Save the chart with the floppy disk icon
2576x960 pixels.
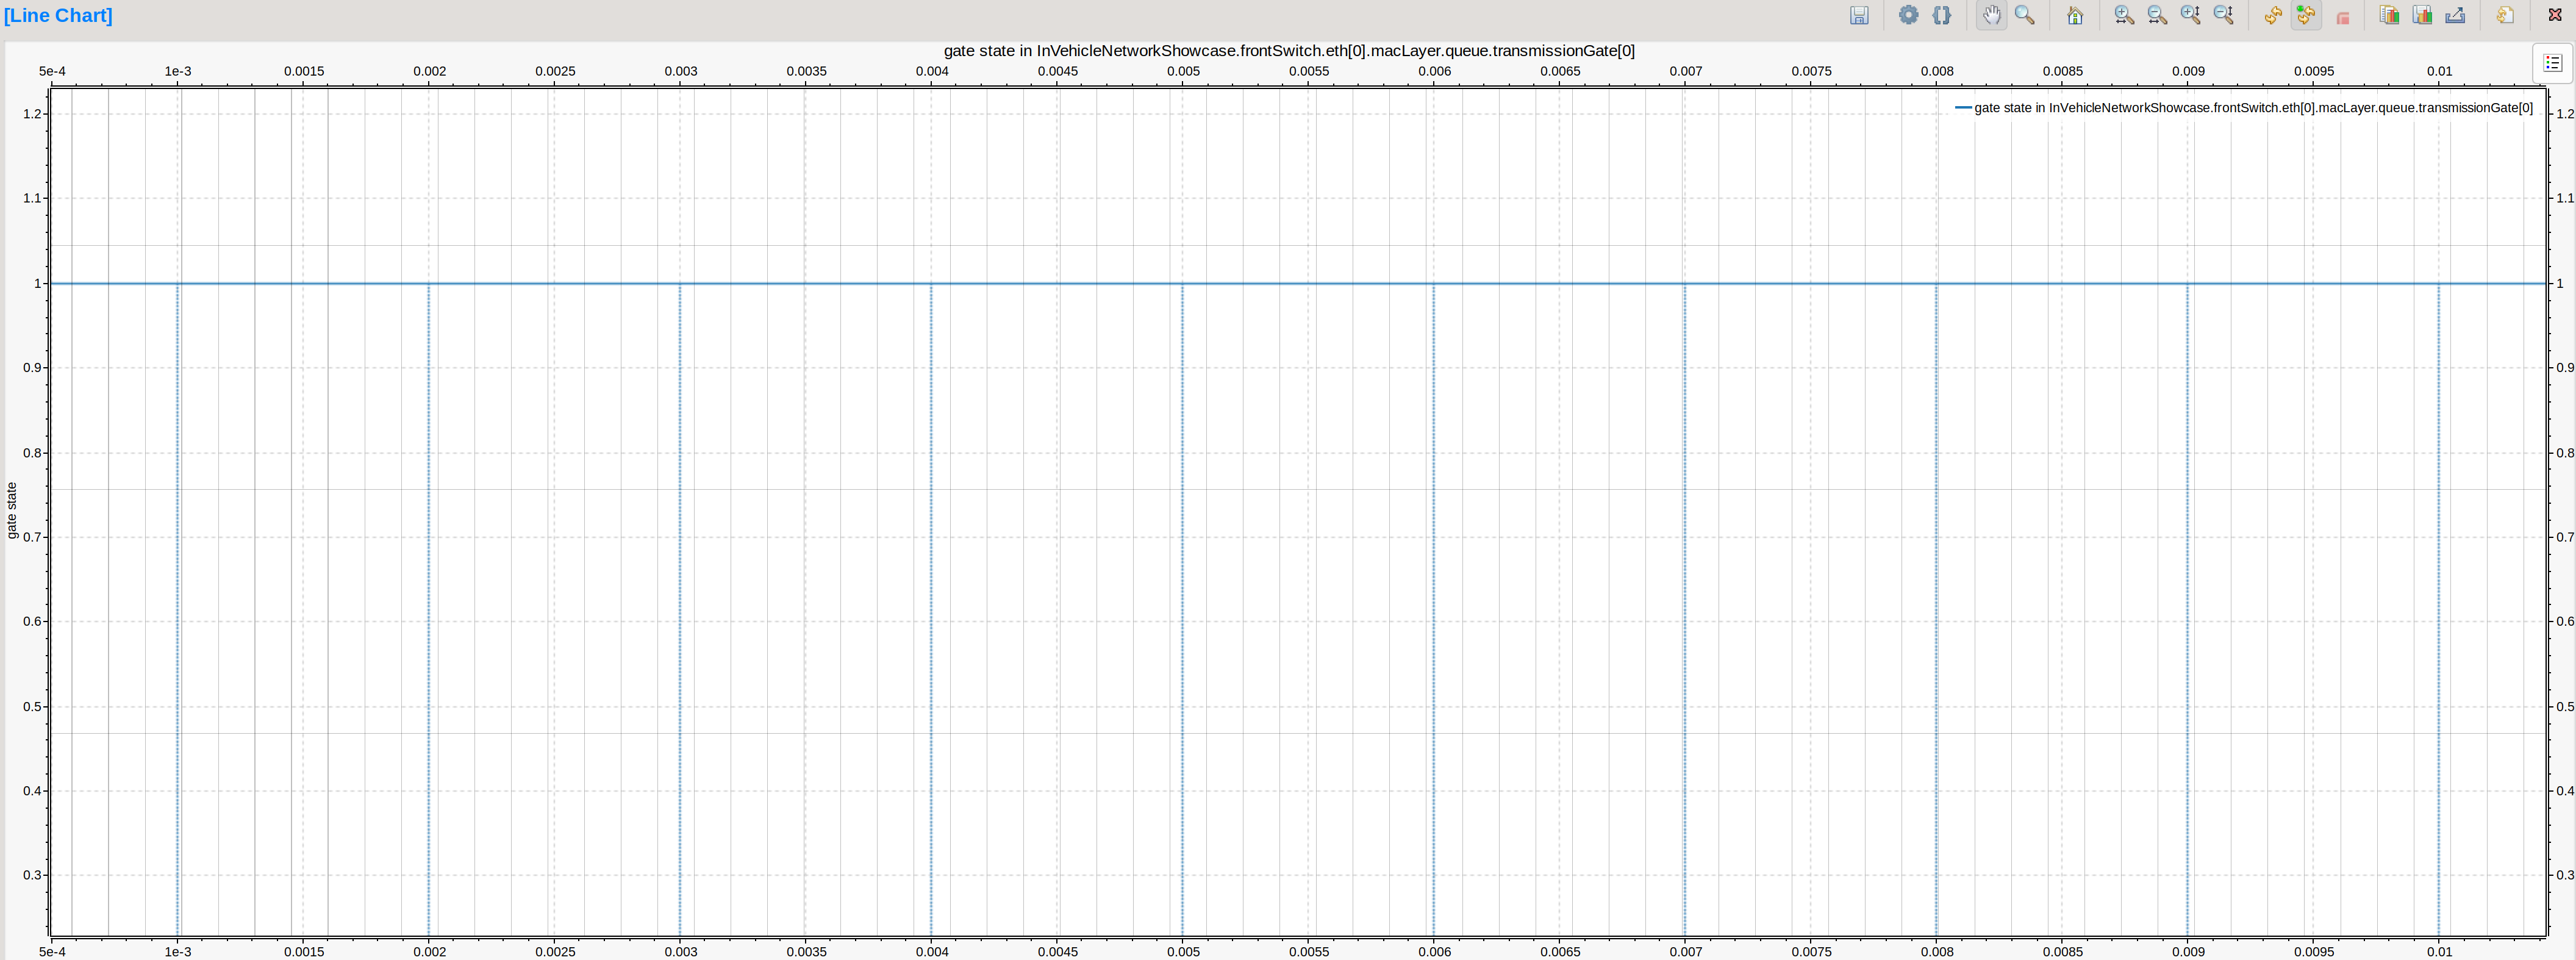point(1858,16)
